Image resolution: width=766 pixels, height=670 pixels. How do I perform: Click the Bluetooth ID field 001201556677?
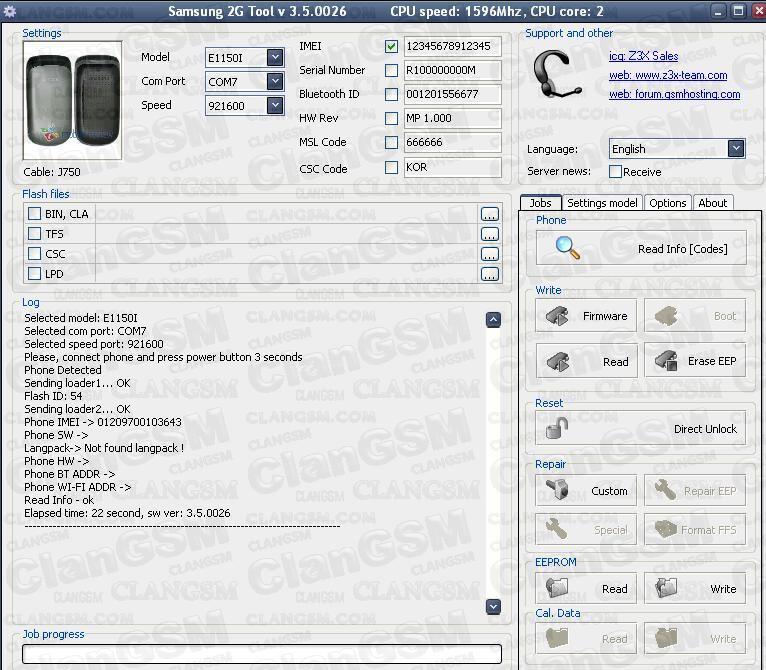click(x=452, y=94)
